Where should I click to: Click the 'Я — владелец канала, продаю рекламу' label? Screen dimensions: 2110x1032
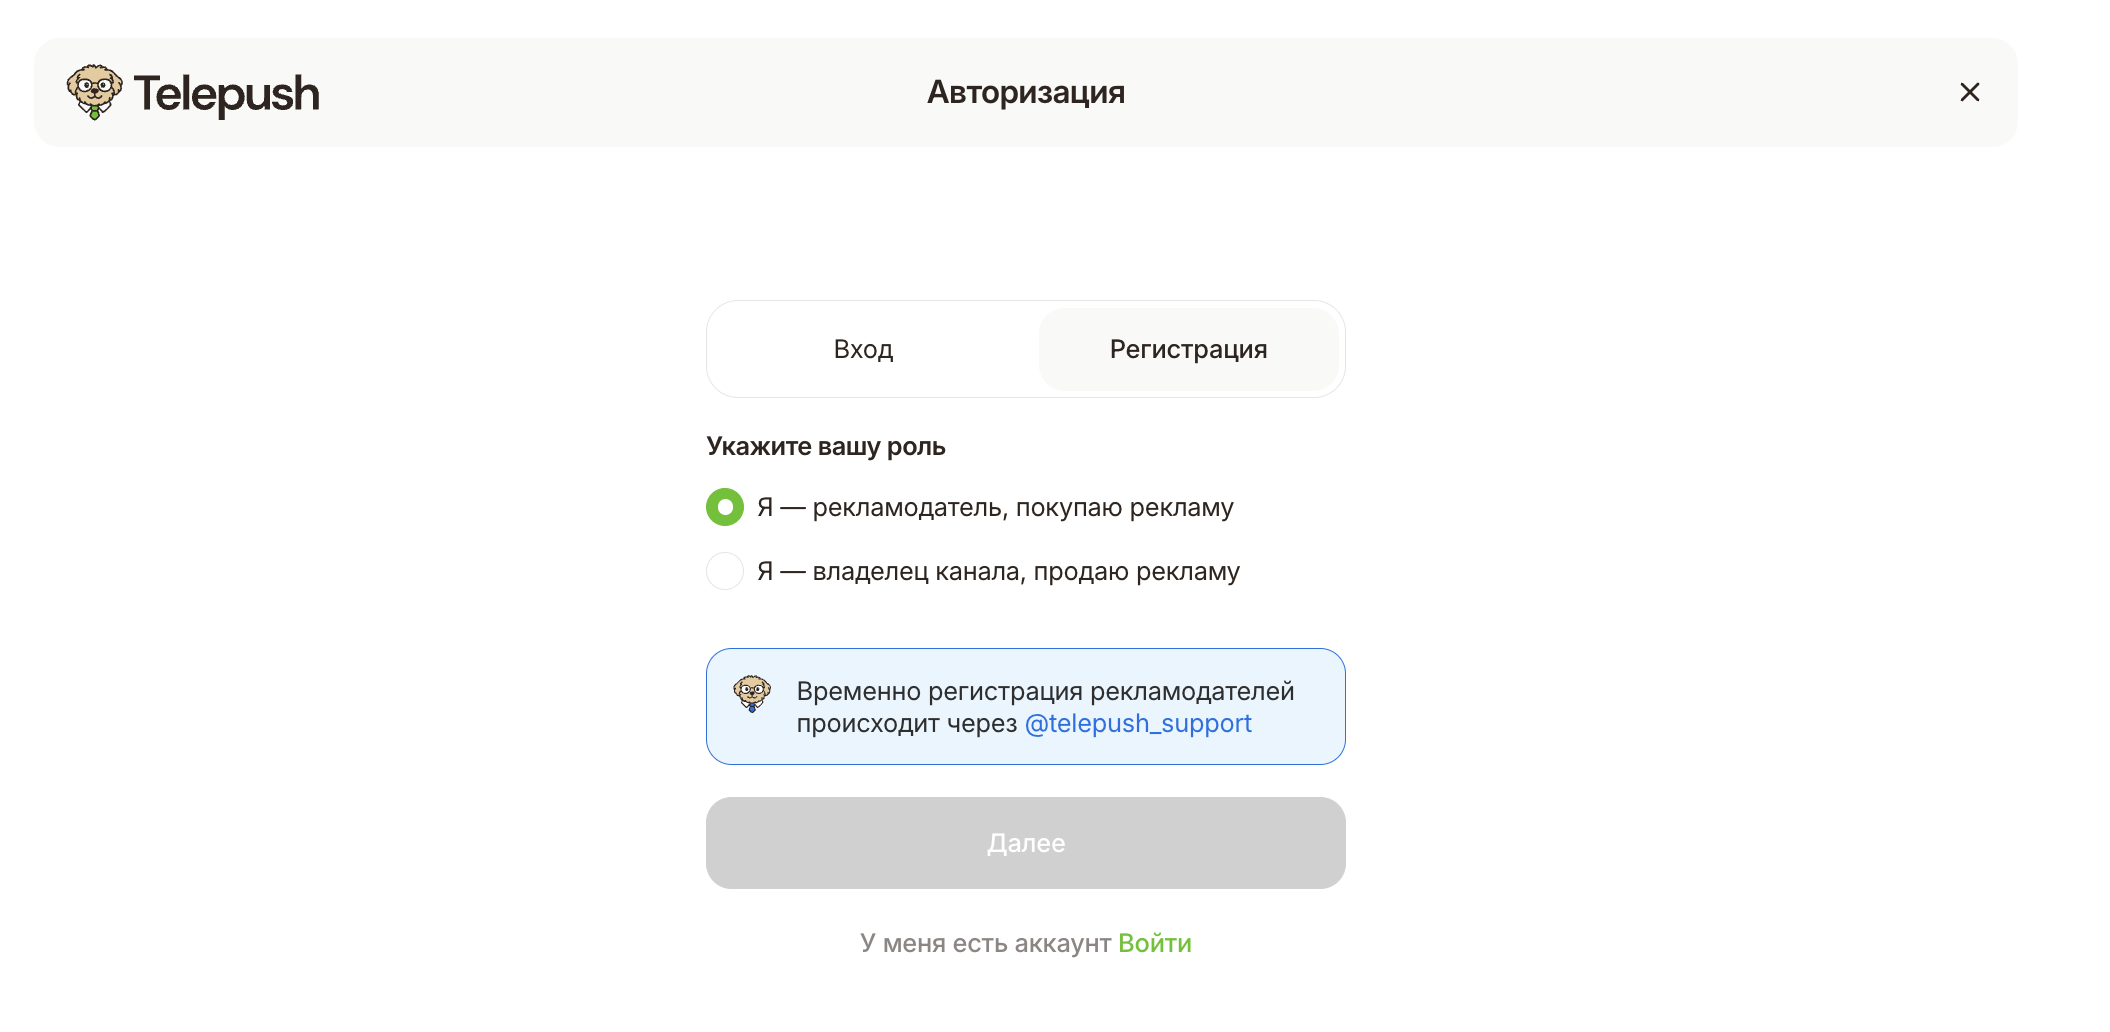click(x=998, y=572)
